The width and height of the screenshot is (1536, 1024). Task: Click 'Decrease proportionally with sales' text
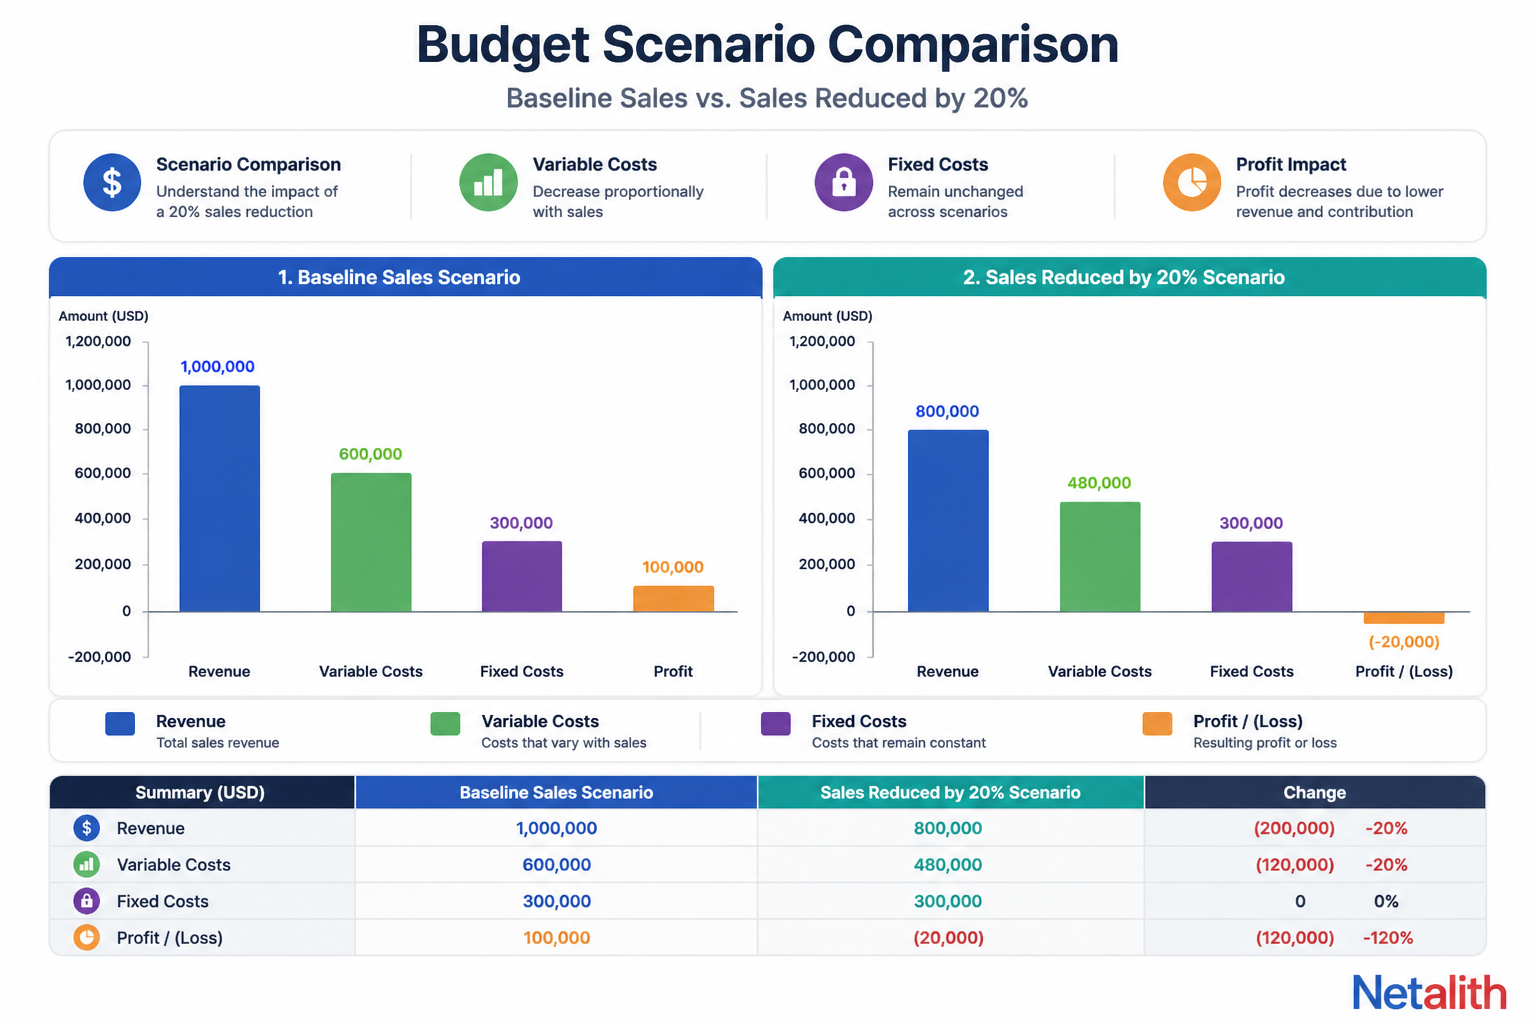[x=618, y=201]
